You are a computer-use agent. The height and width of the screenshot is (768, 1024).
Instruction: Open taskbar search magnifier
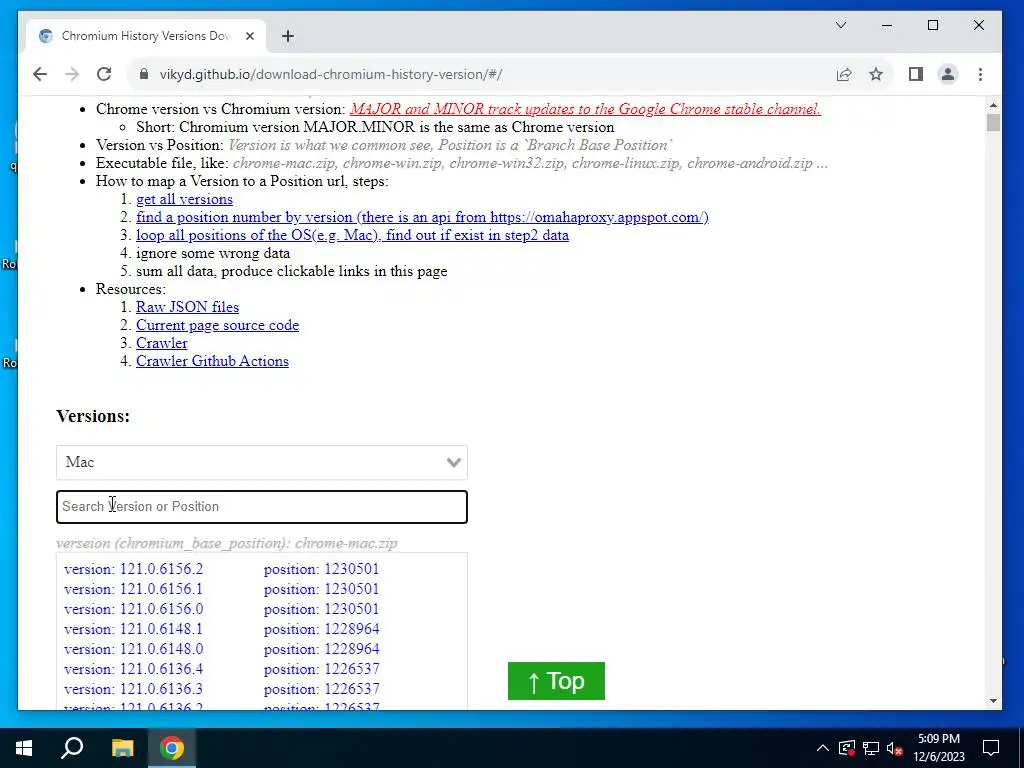click(x=72, y=748)
